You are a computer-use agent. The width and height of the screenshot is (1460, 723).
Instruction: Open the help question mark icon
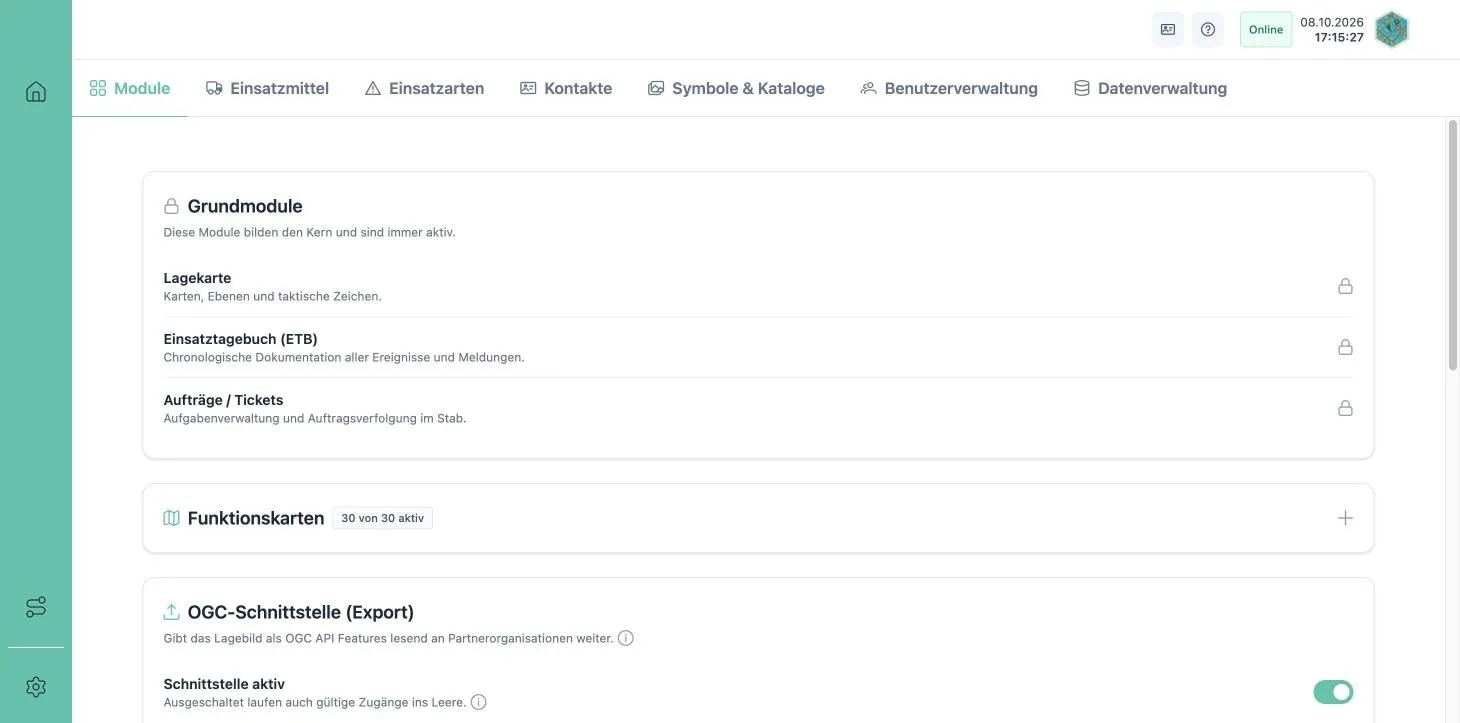[1208, 29]
